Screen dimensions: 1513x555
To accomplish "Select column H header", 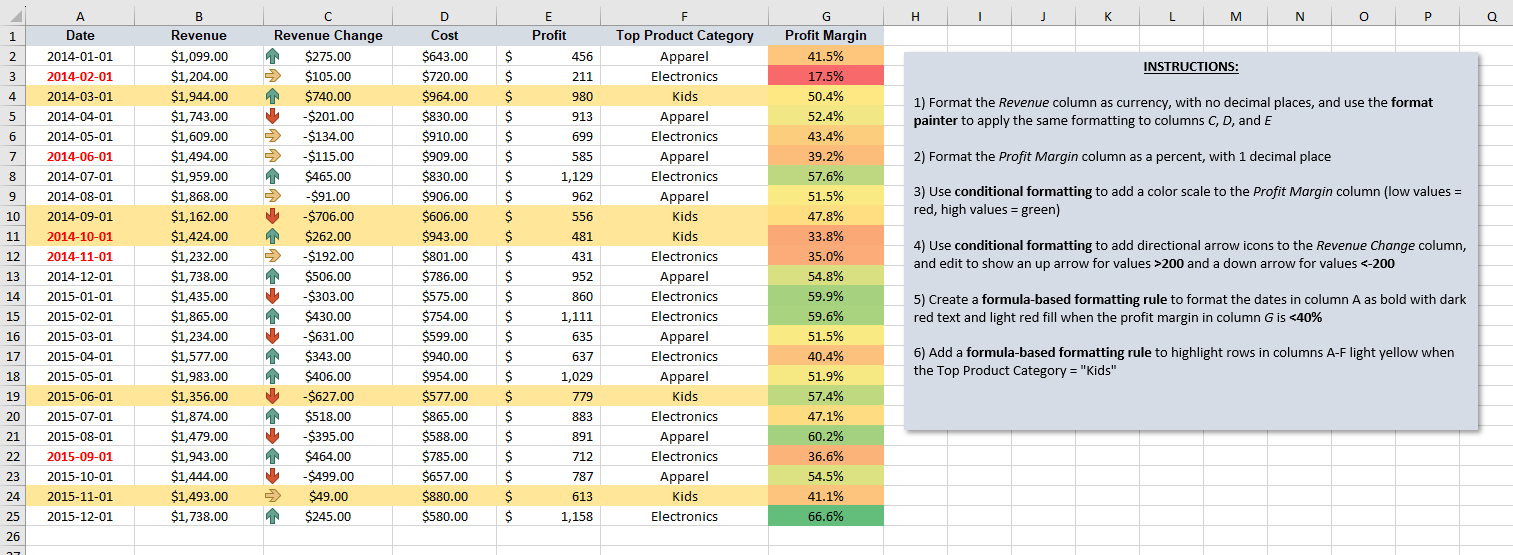I will tap(915, 16).
